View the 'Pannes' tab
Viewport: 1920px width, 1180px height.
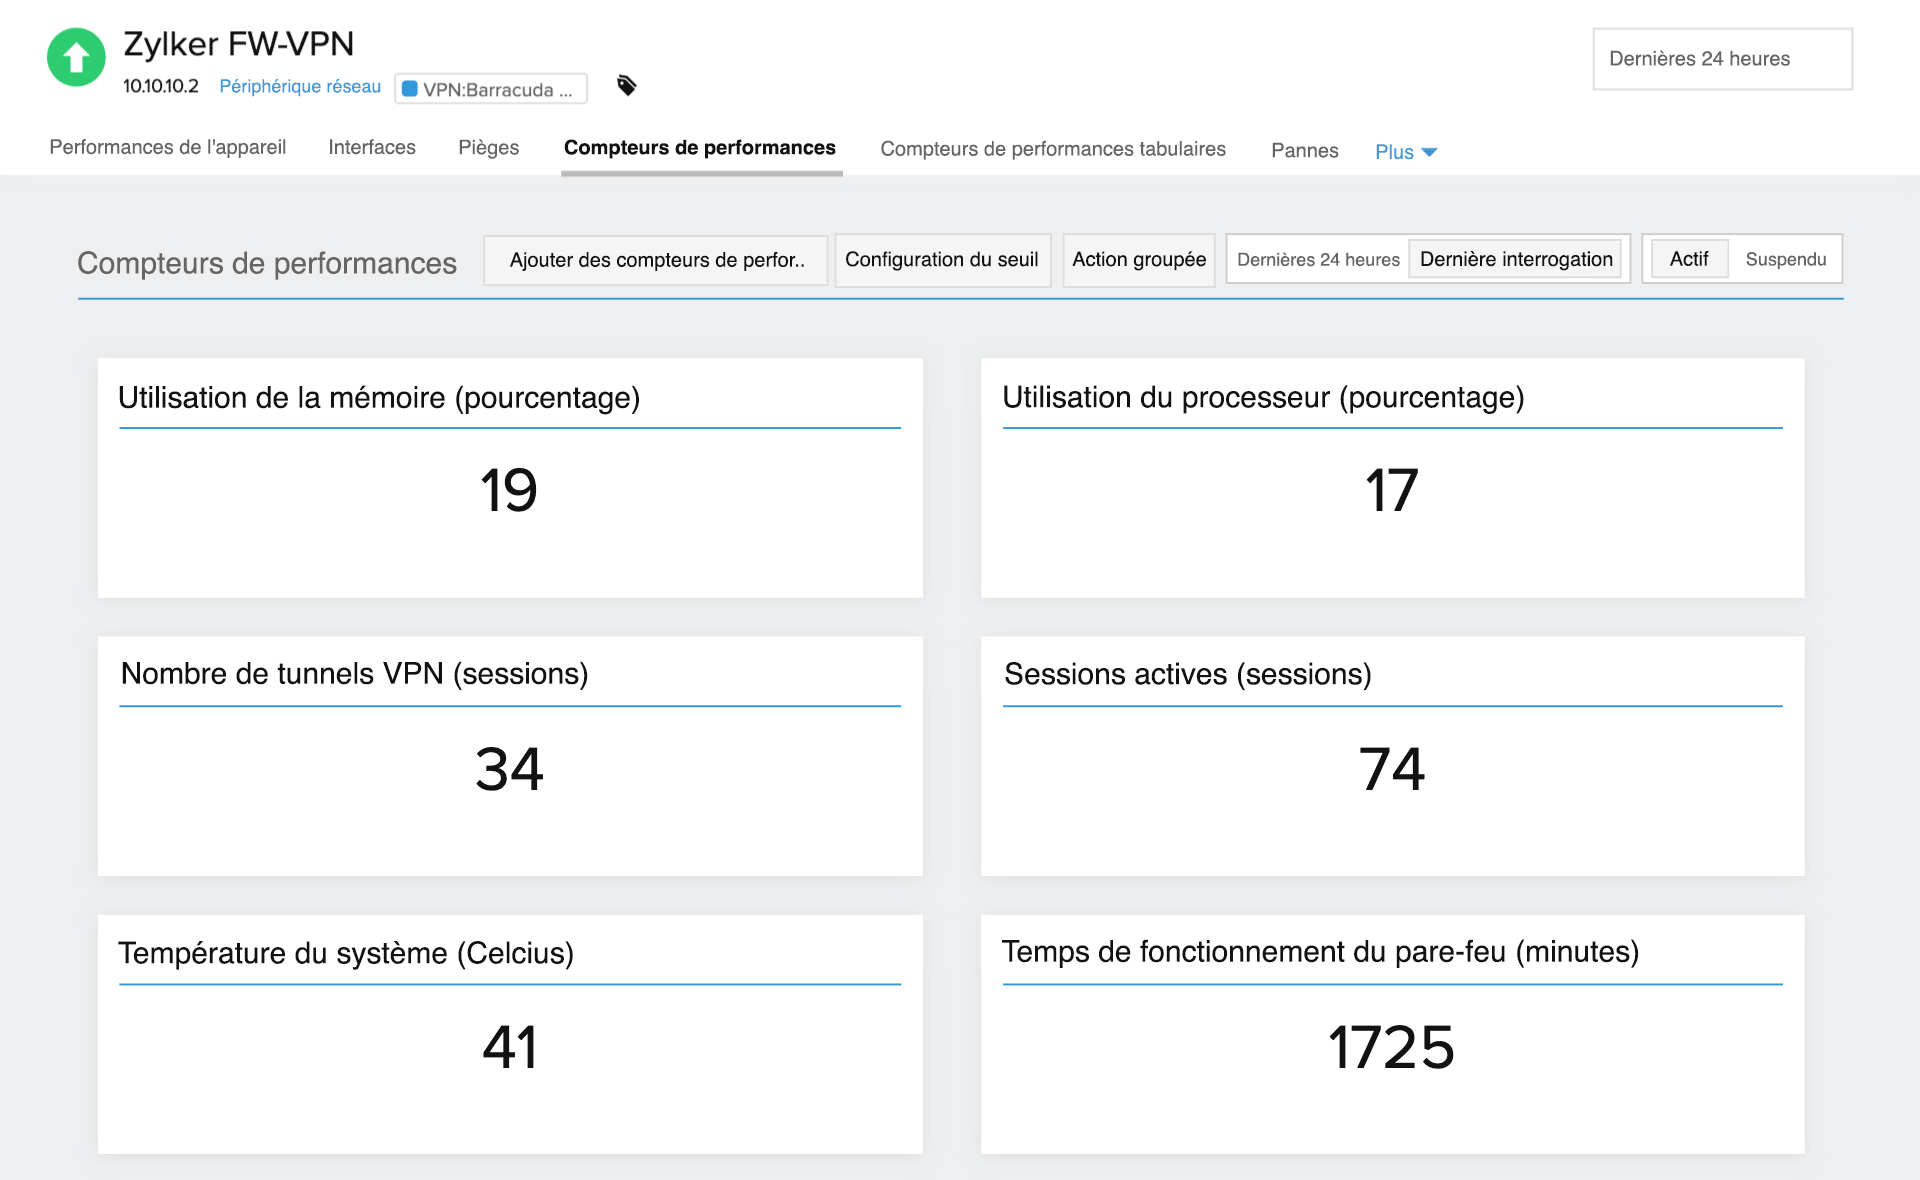(1305, 150)
